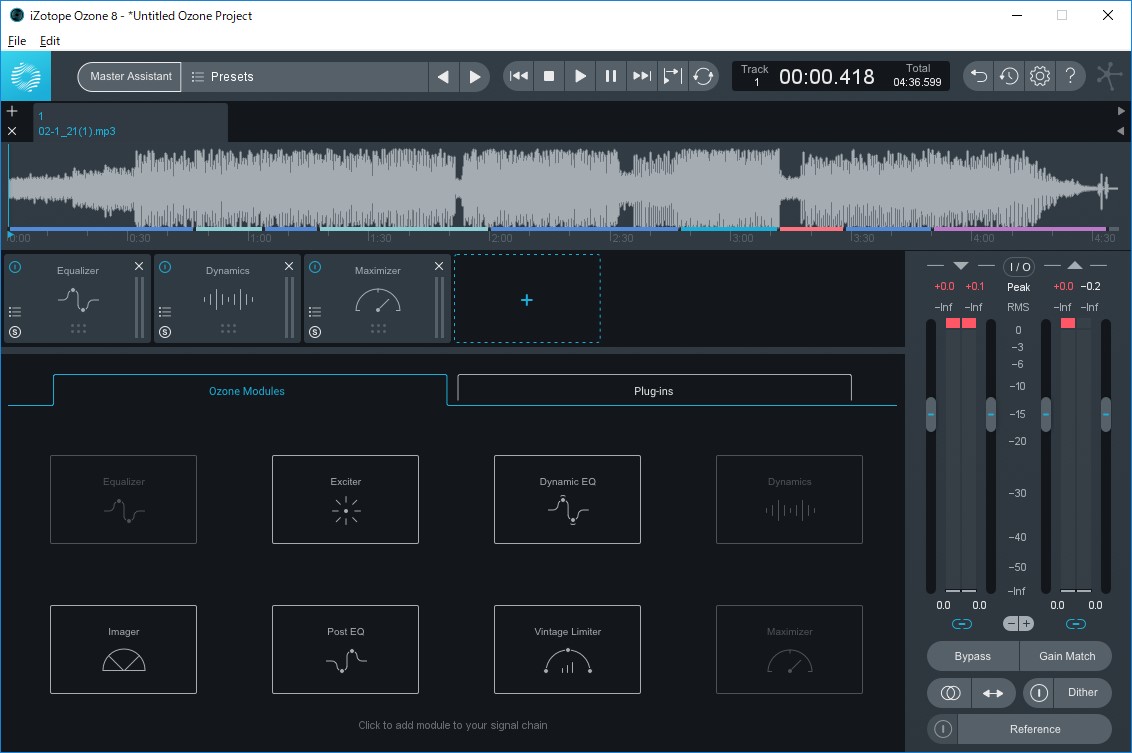Go to previous preset arrow

coord(443,77)
